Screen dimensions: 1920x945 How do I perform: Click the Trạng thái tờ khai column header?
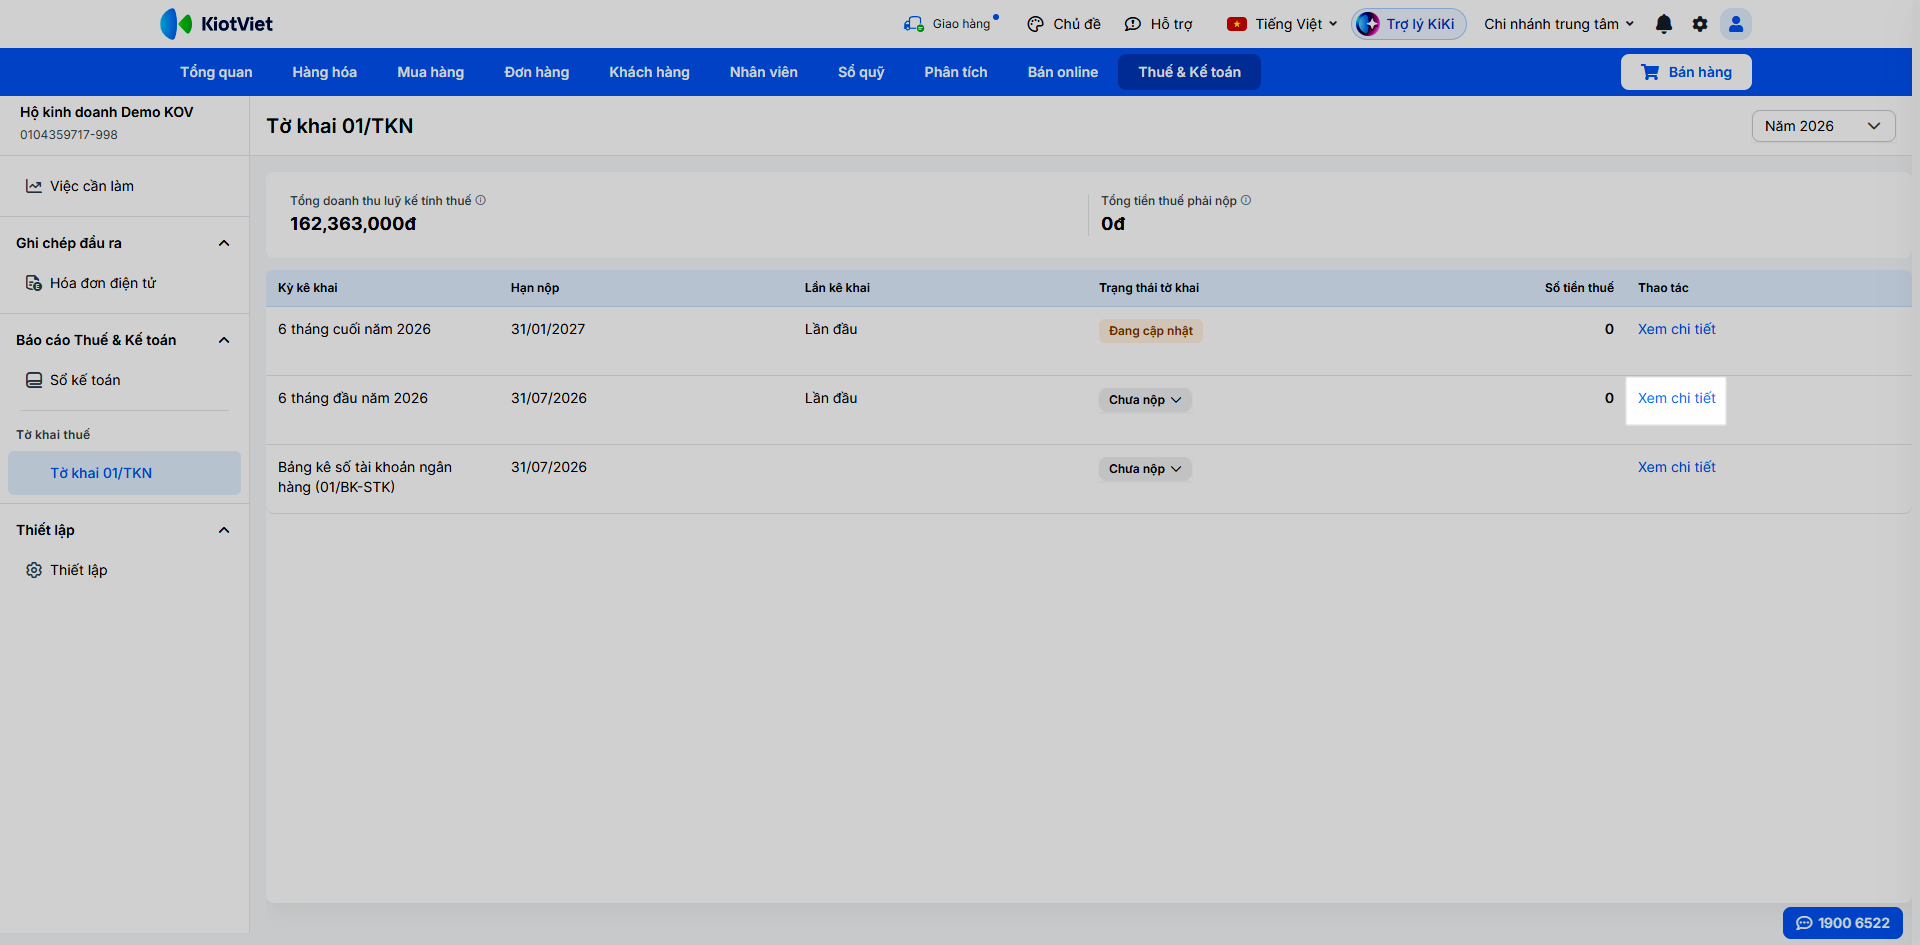(1149, 288)
